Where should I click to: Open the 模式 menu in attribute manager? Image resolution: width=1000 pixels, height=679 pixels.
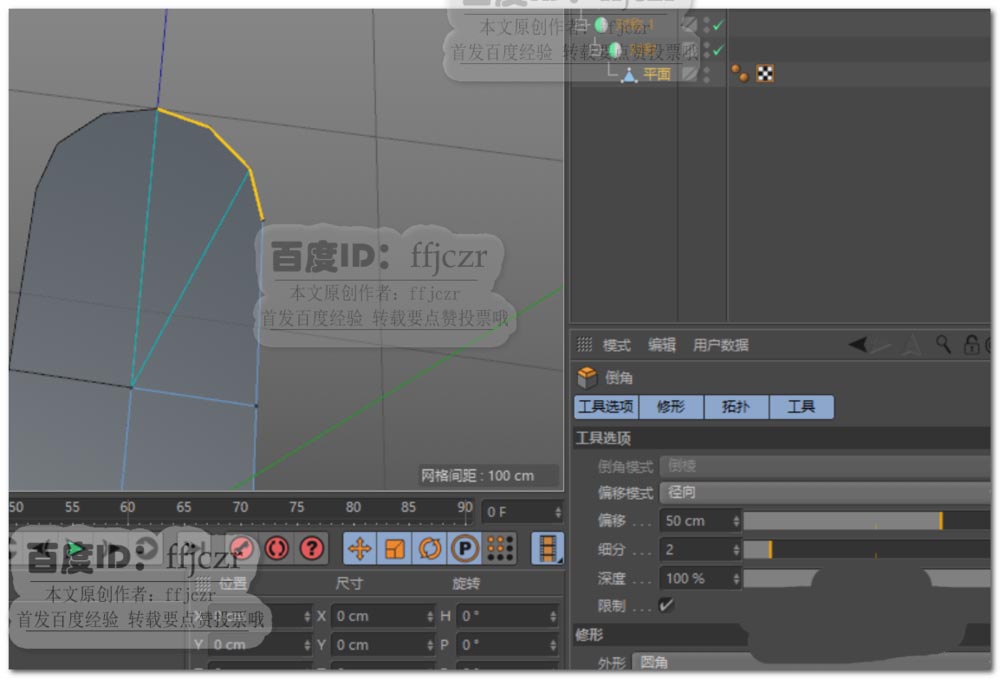pos(616,345)
